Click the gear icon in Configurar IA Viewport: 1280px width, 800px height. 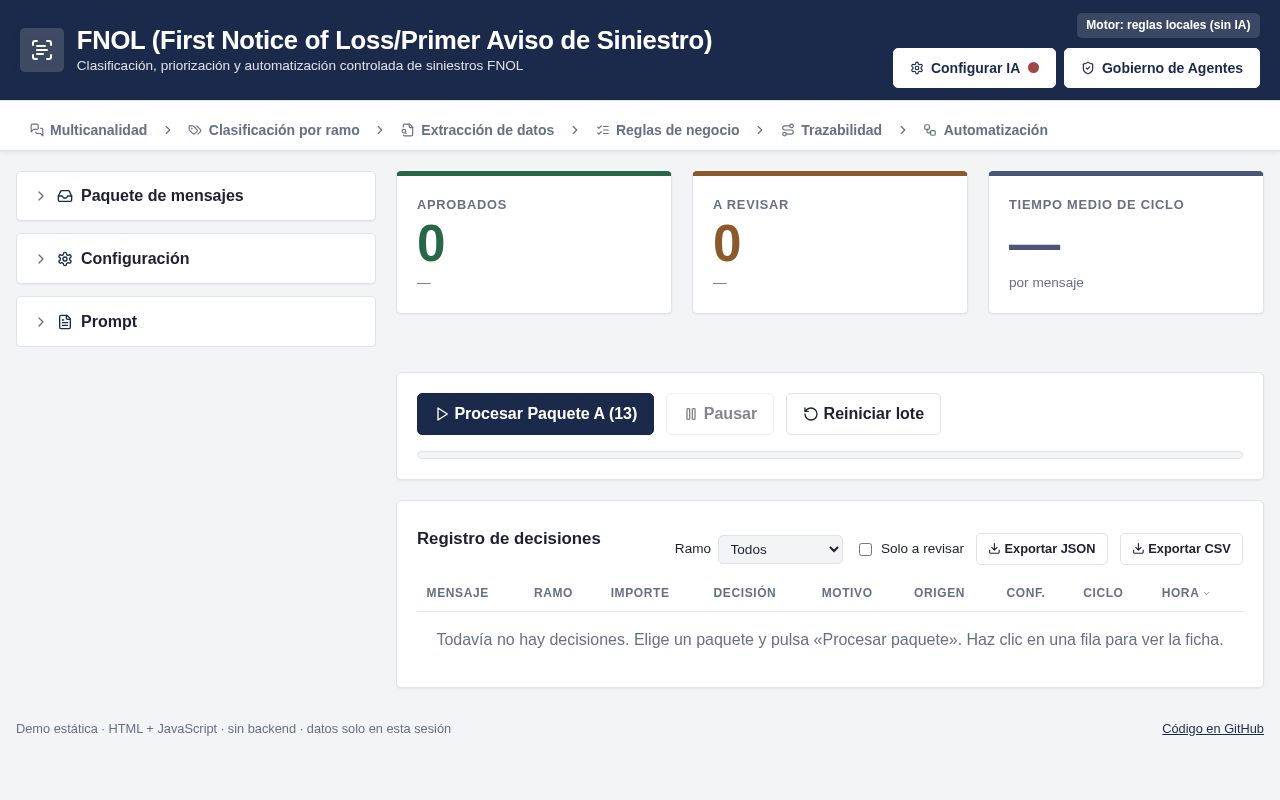917,68
